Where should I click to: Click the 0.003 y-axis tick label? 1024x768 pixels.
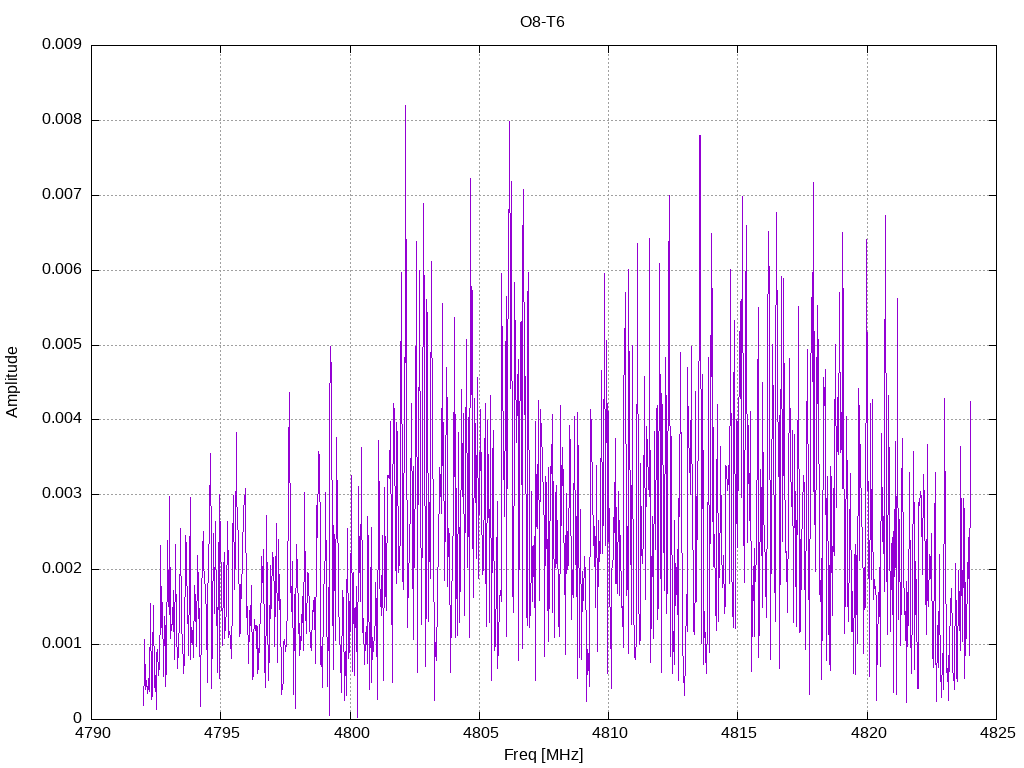pos(62,494)
